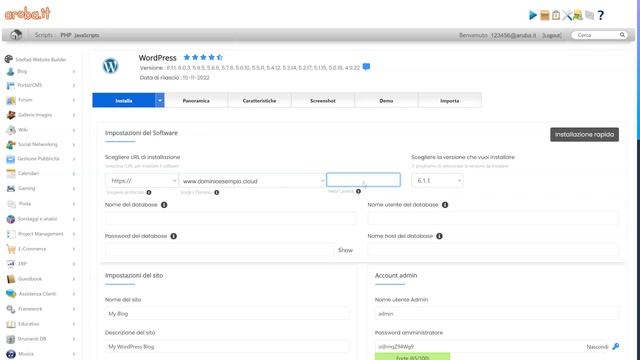This screenshot has height=360, width=640.
Task: Click the Musica category icon
Action: pos(11,354)
